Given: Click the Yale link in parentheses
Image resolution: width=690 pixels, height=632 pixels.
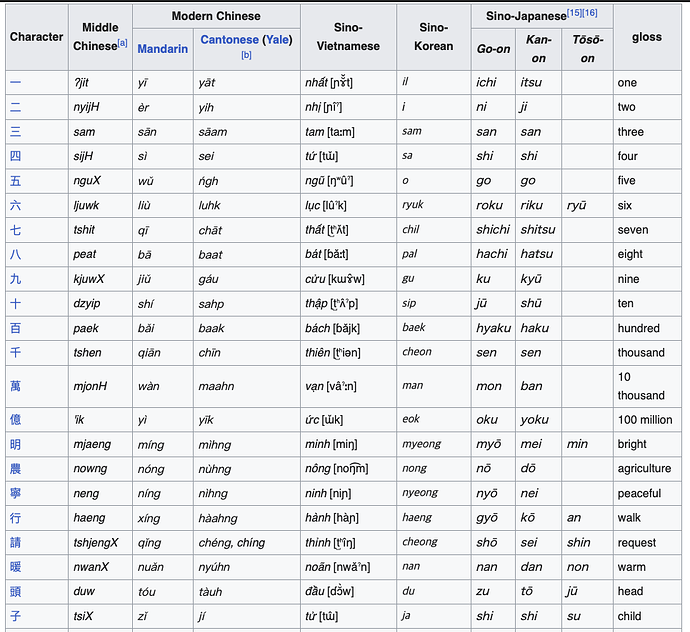Looking at the screenshot, I should click(x=279, y=40).
